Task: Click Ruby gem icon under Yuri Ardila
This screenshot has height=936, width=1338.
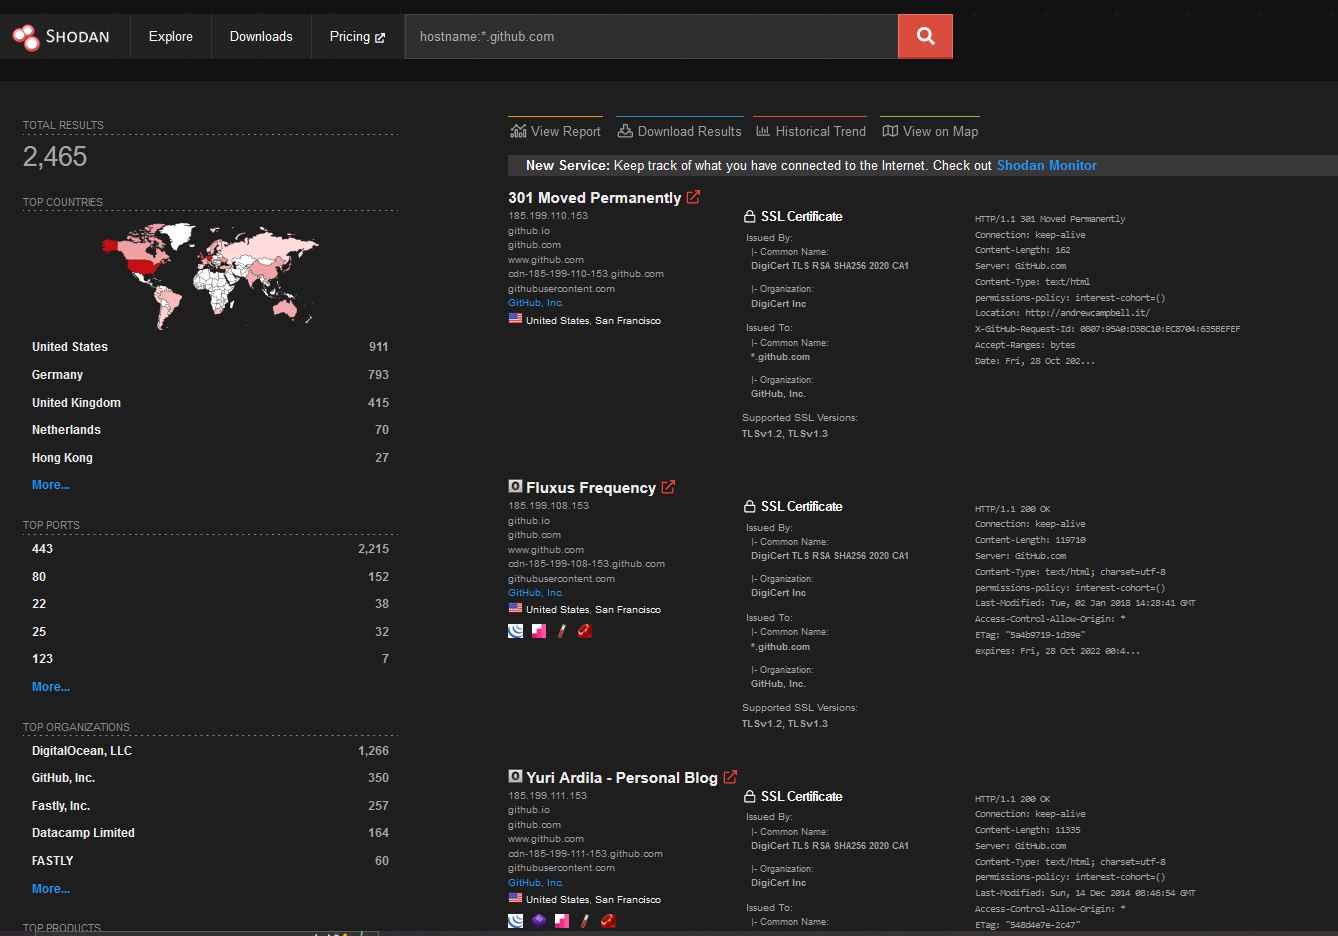Action: [608, 921]
